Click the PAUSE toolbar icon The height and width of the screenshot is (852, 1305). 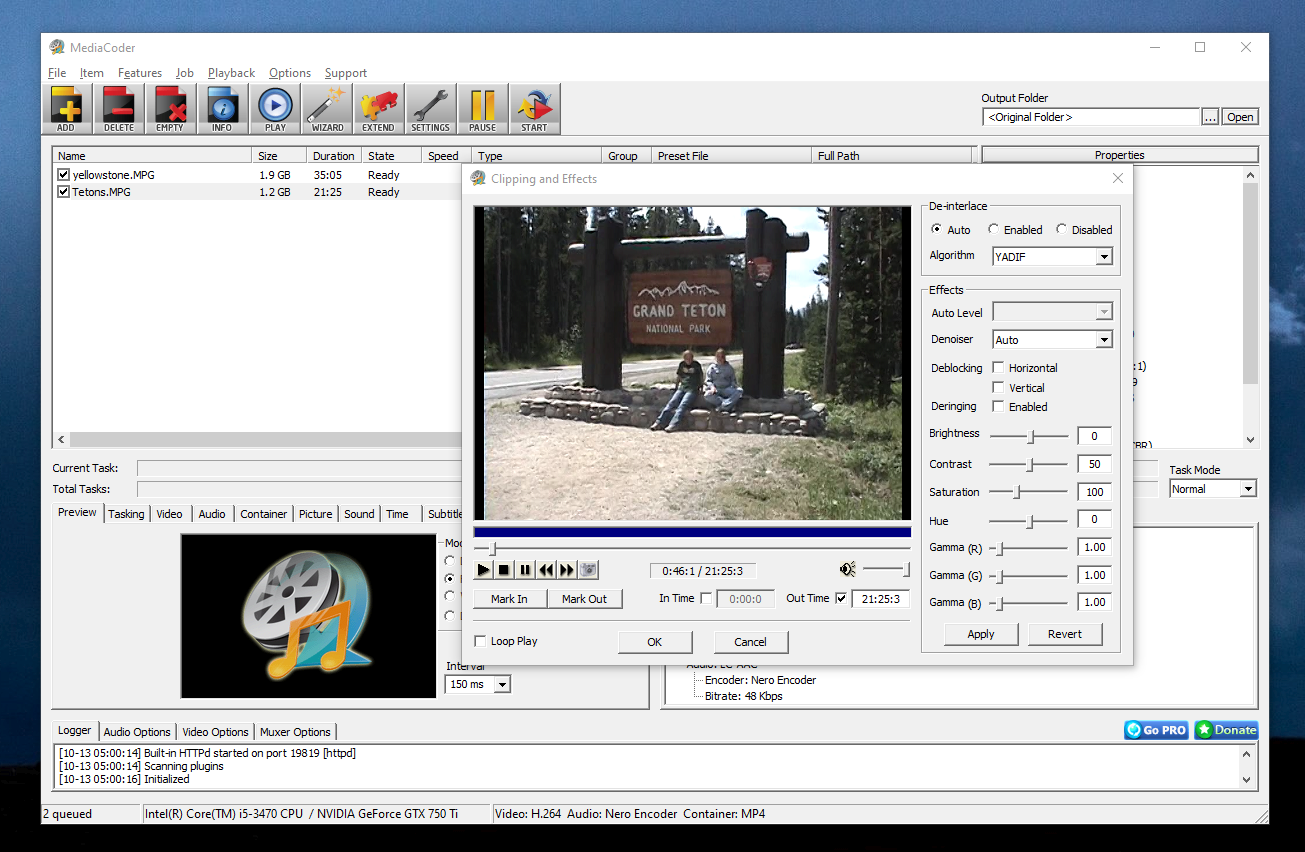pyautogui.click(x=483, y=108)
